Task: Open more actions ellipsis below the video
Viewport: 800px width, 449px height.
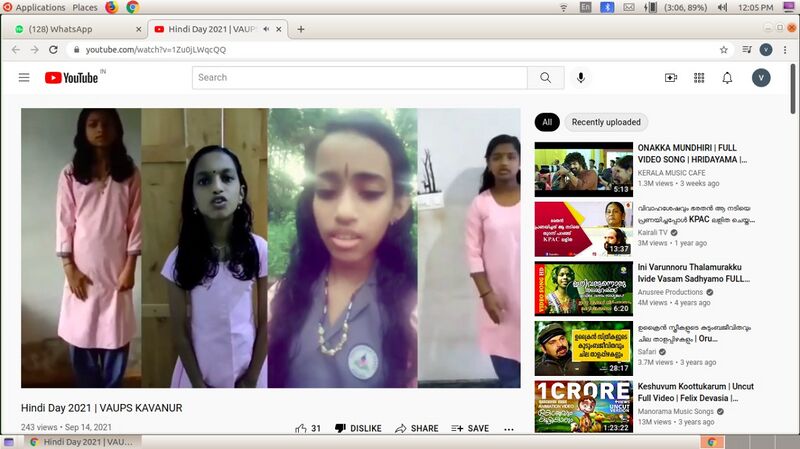Action: tap(509, 429)
